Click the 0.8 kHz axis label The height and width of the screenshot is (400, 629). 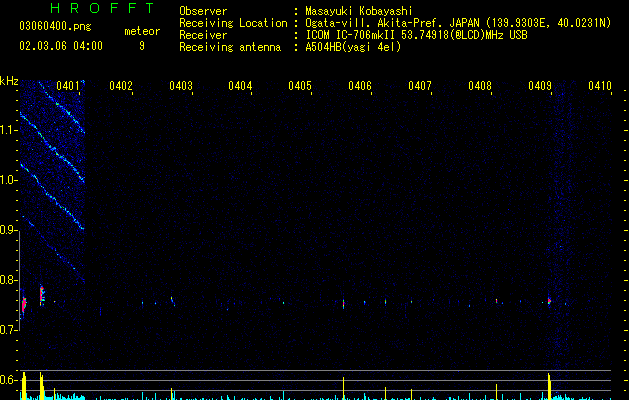pyautogui.click(x=9, y=280)
